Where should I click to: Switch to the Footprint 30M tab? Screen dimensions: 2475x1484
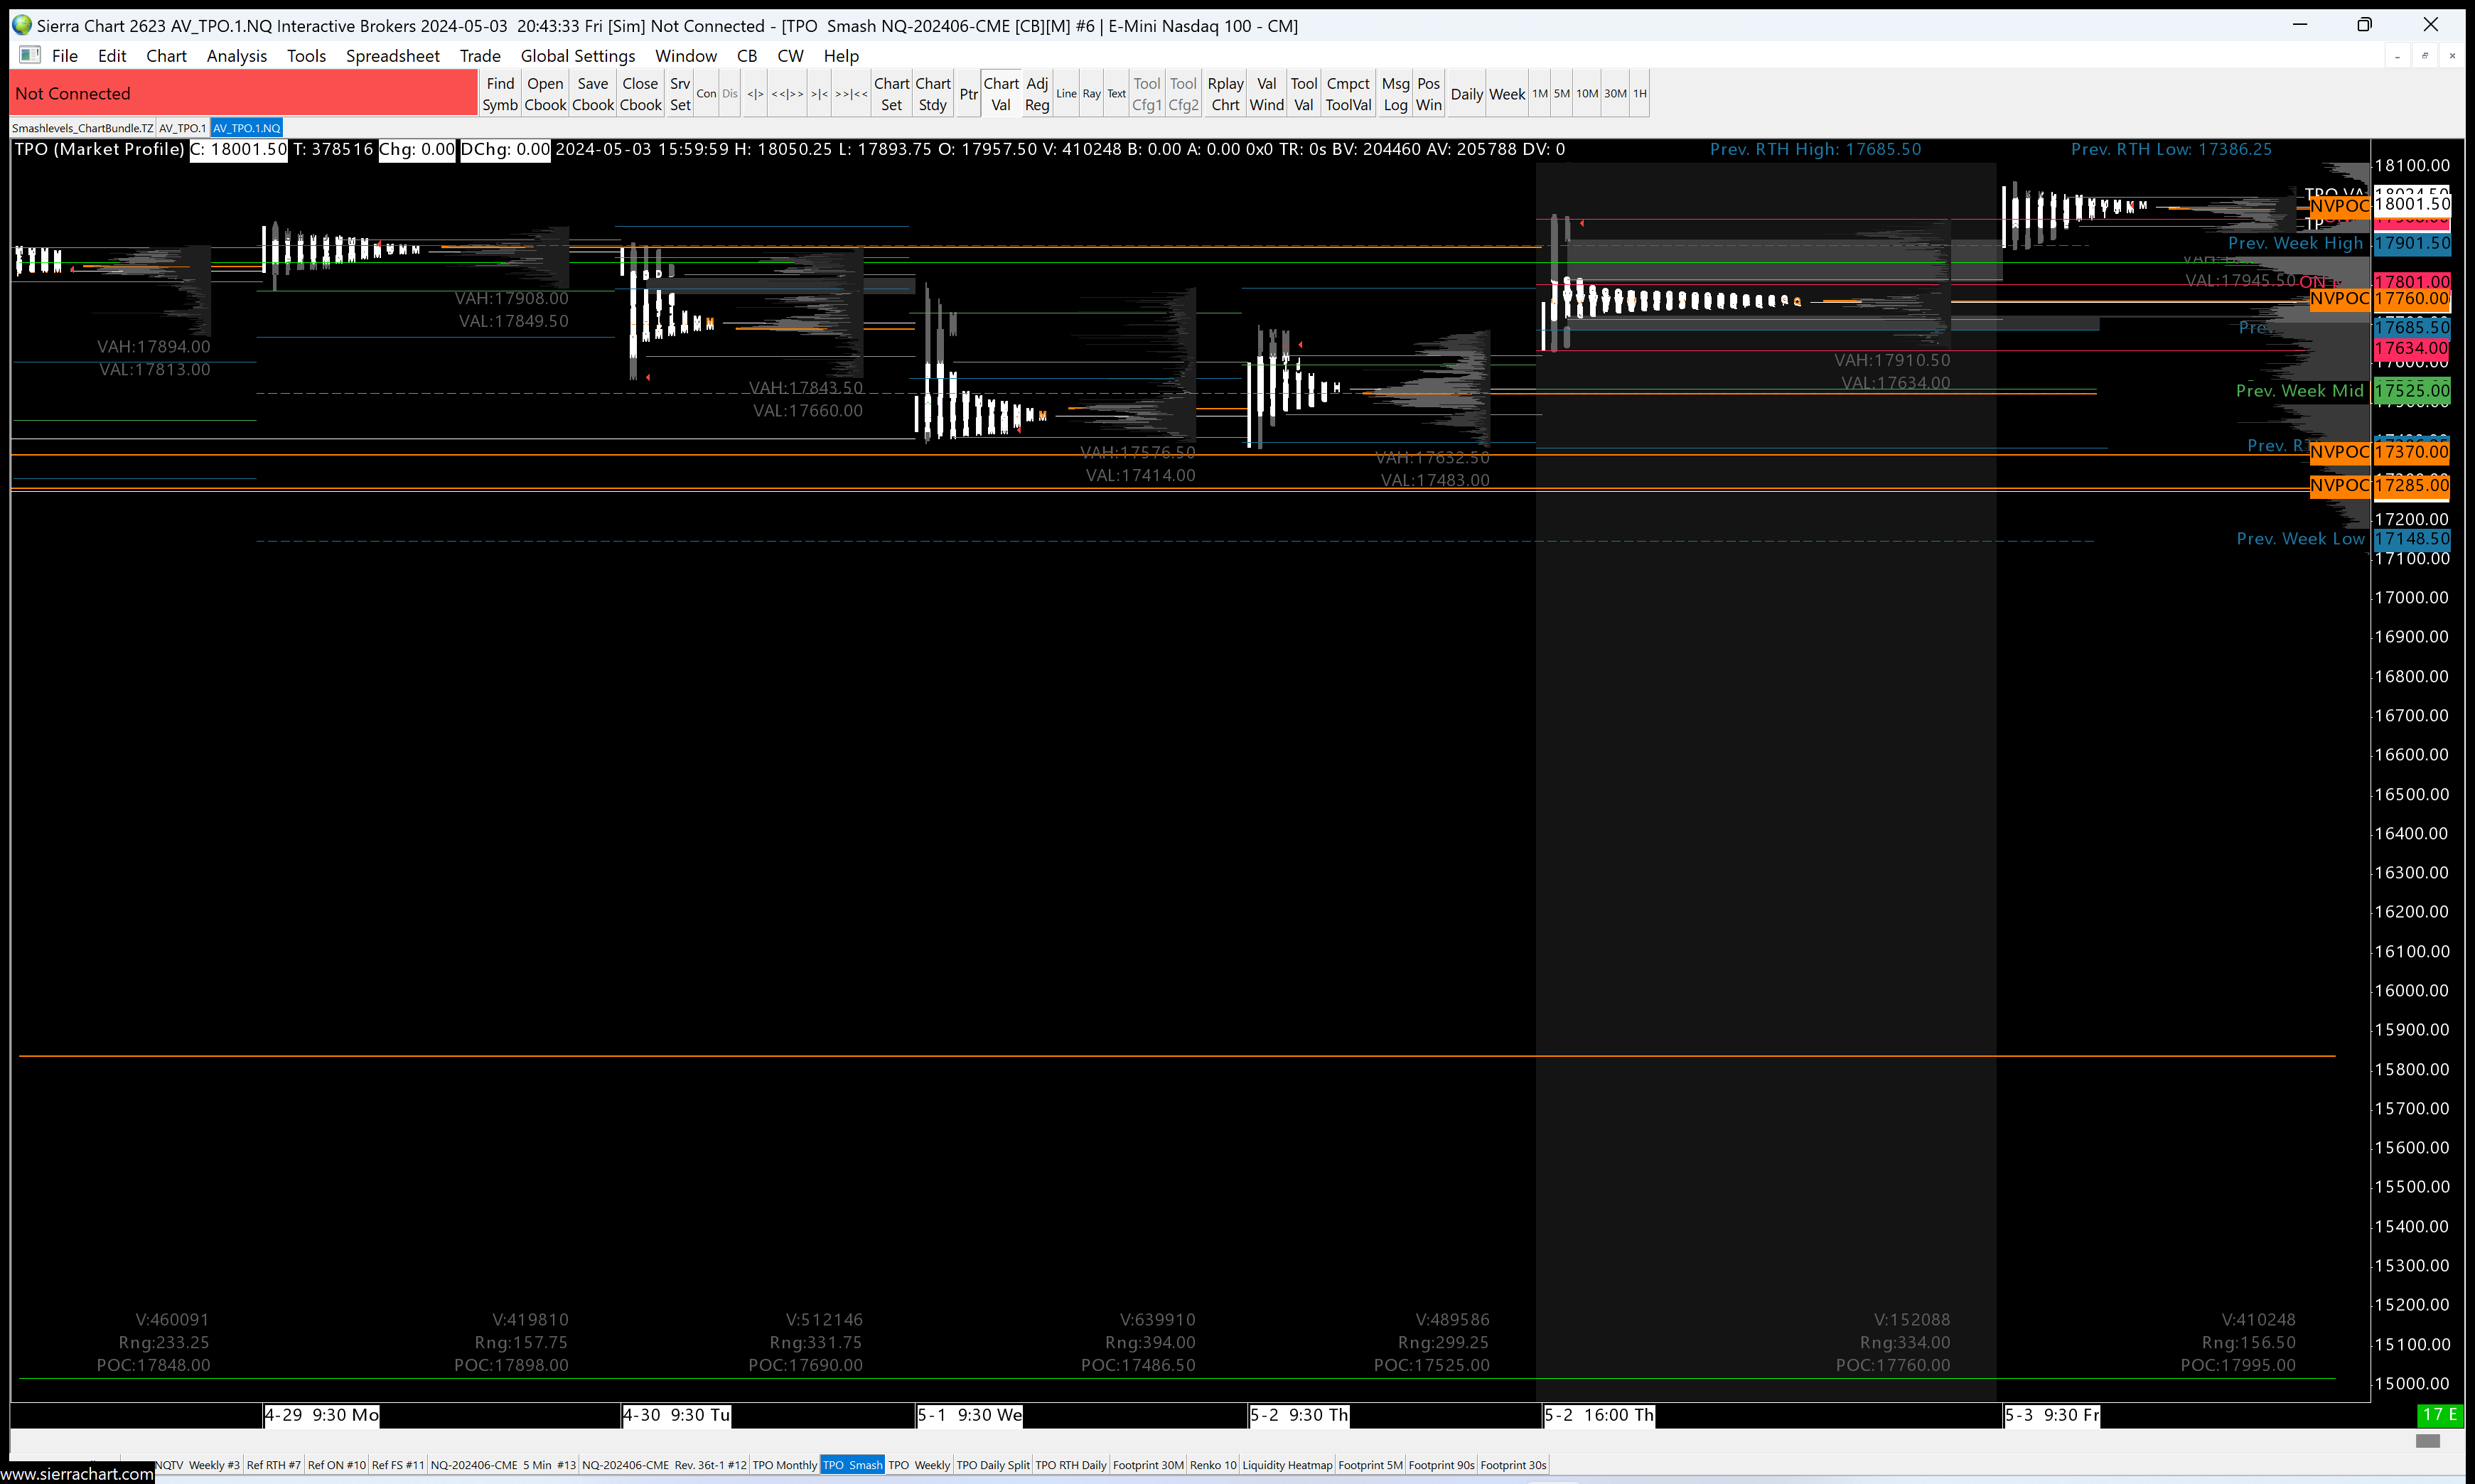(x=1147, y=1465)
